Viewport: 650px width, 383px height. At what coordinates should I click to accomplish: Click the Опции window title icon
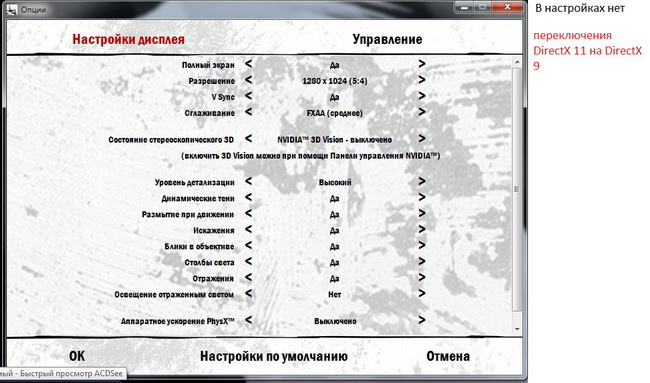point(11,10)
